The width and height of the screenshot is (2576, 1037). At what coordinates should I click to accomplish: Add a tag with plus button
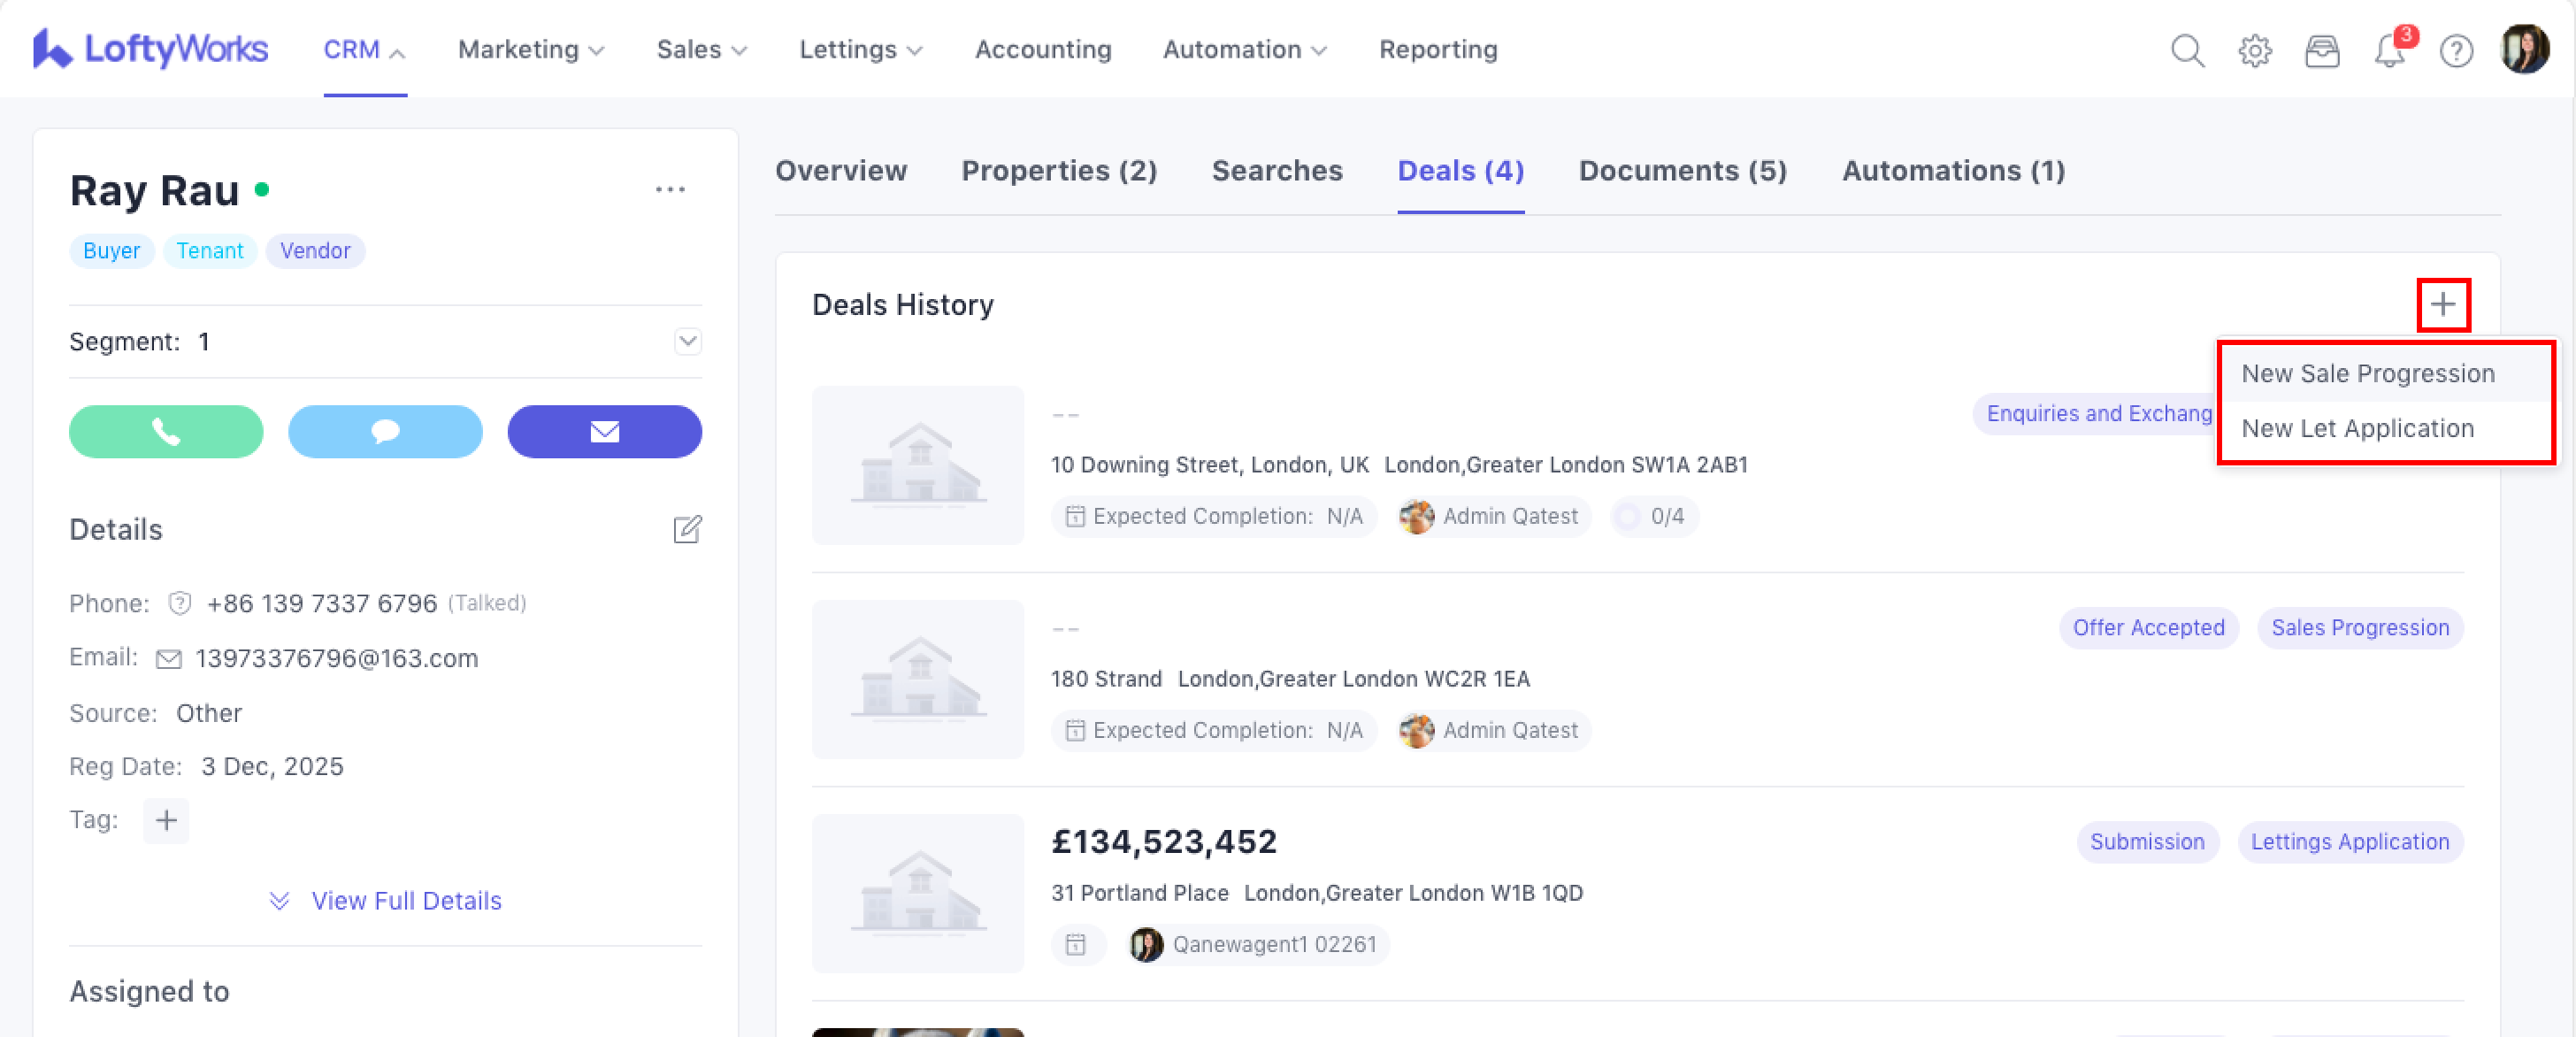pyautogui.click(x=166, y=820)
